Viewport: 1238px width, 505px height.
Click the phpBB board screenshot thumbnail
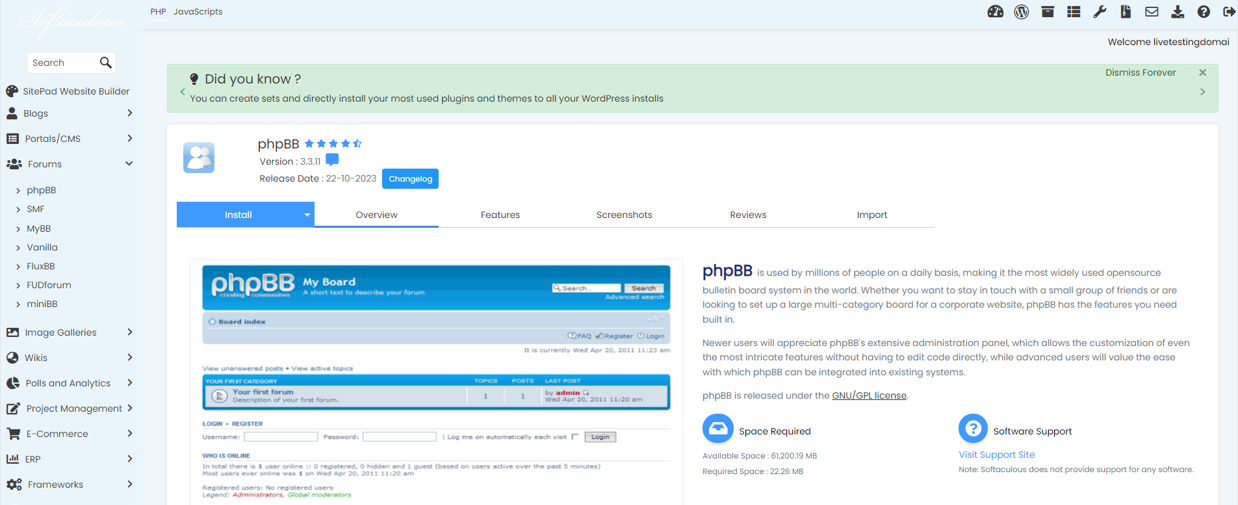(436, 381)
